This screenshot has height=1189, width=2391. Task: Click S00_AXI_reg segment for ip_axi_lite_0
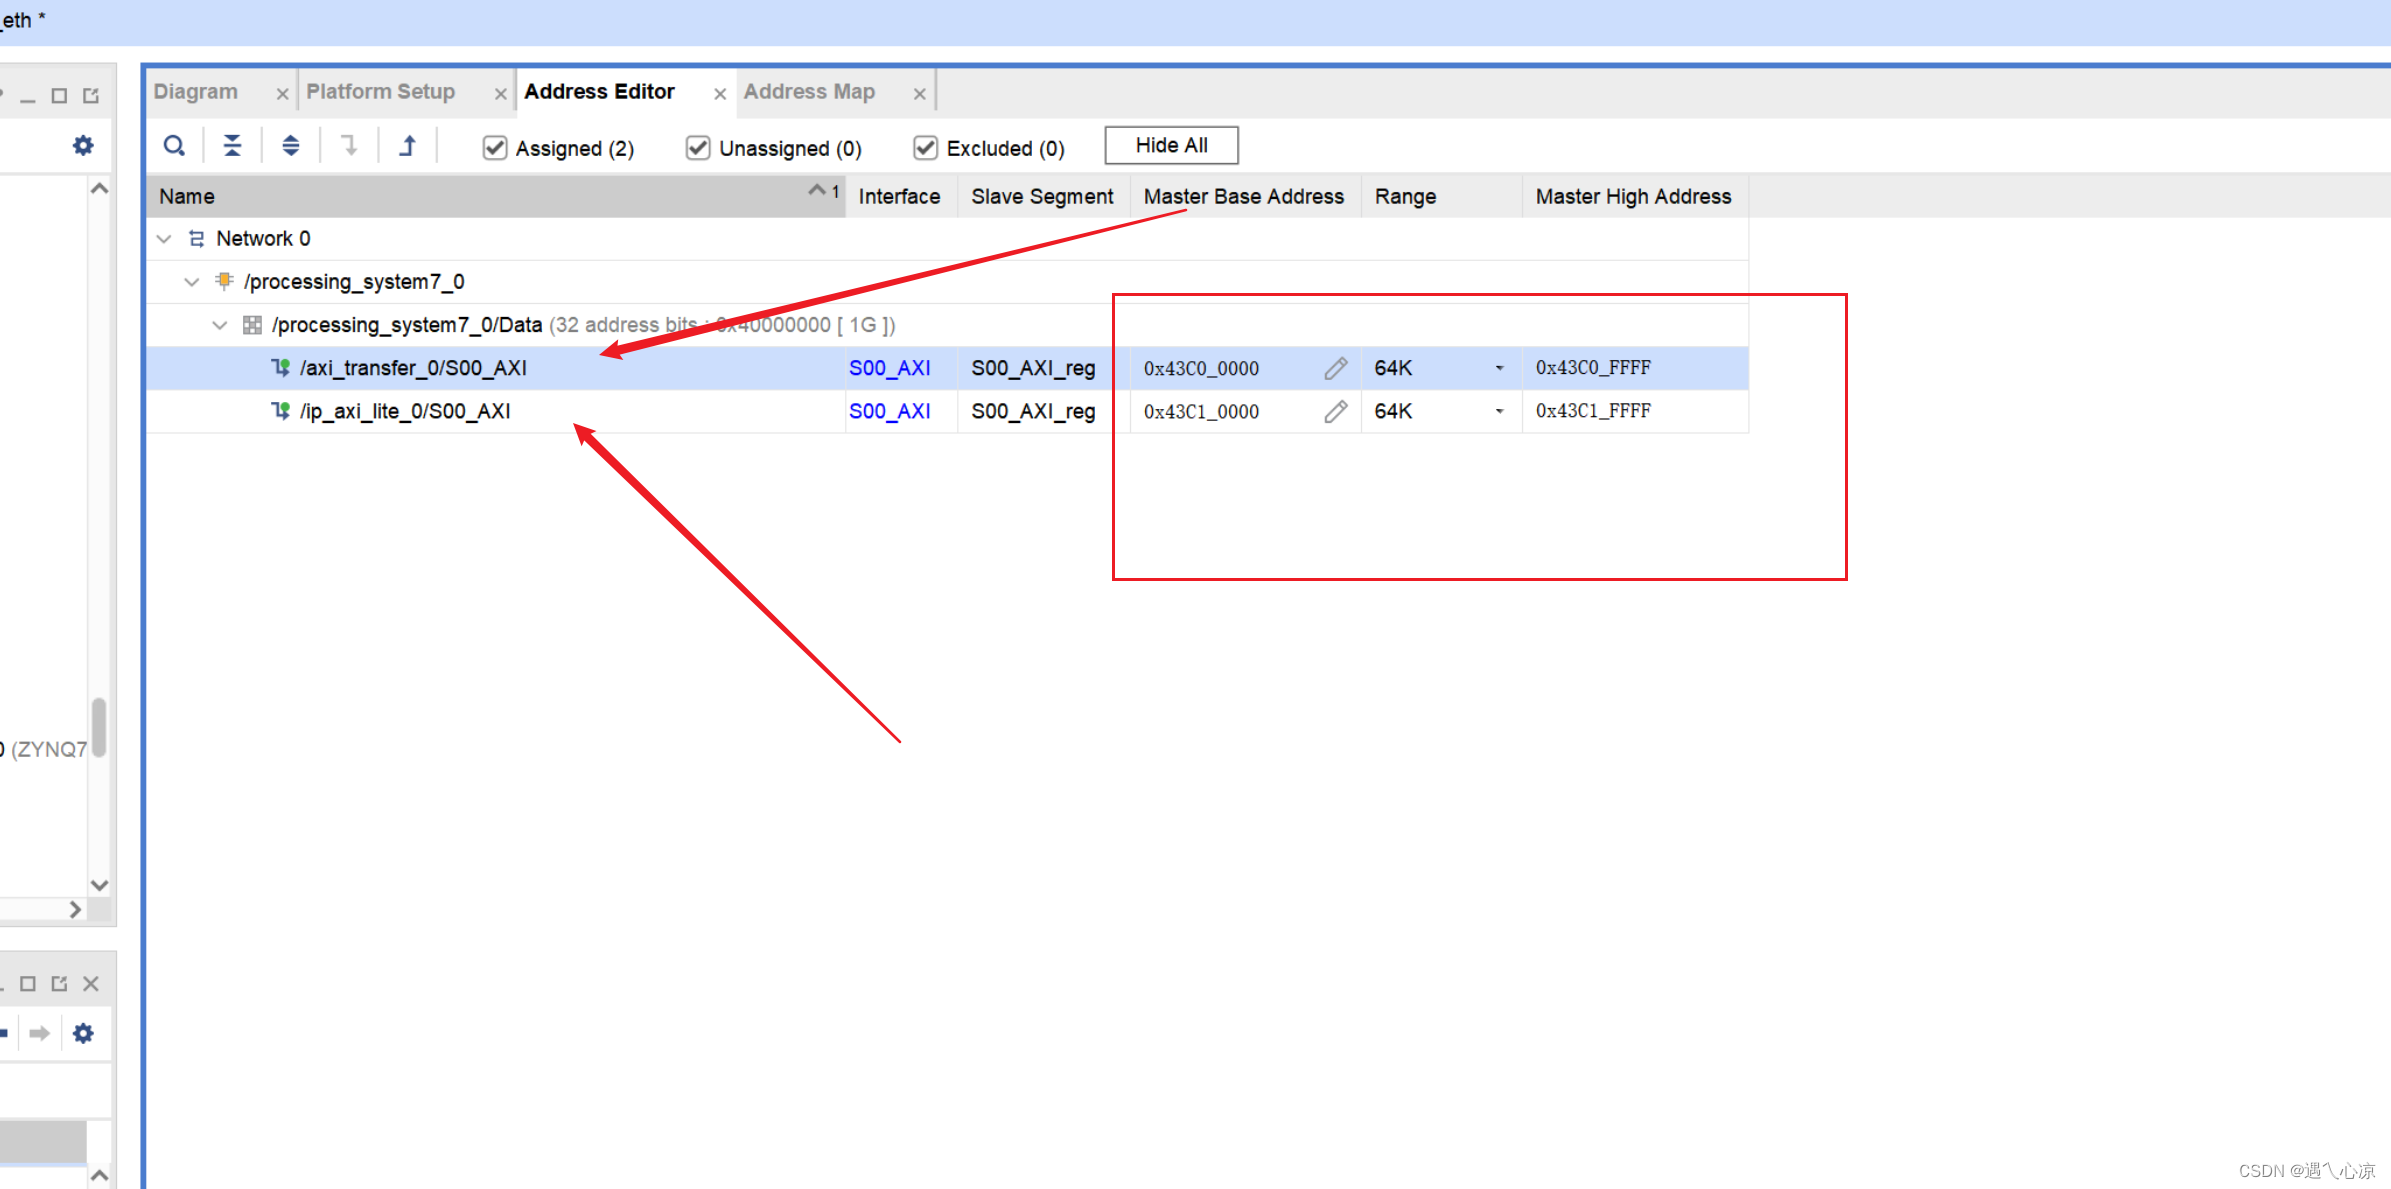point(1033,411)
